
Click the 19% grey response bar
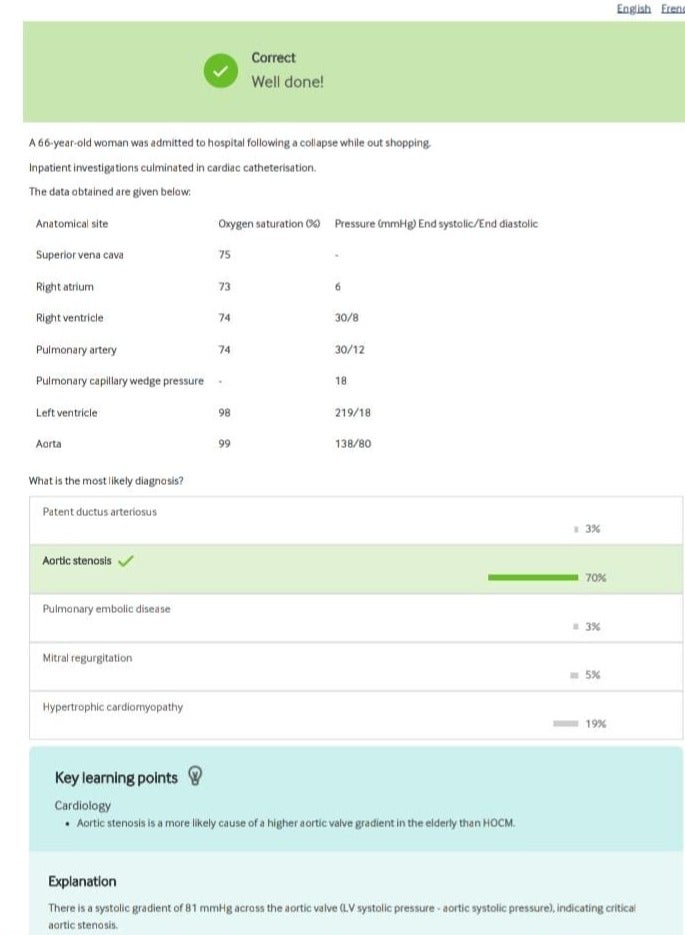click(x=566, y=723)
